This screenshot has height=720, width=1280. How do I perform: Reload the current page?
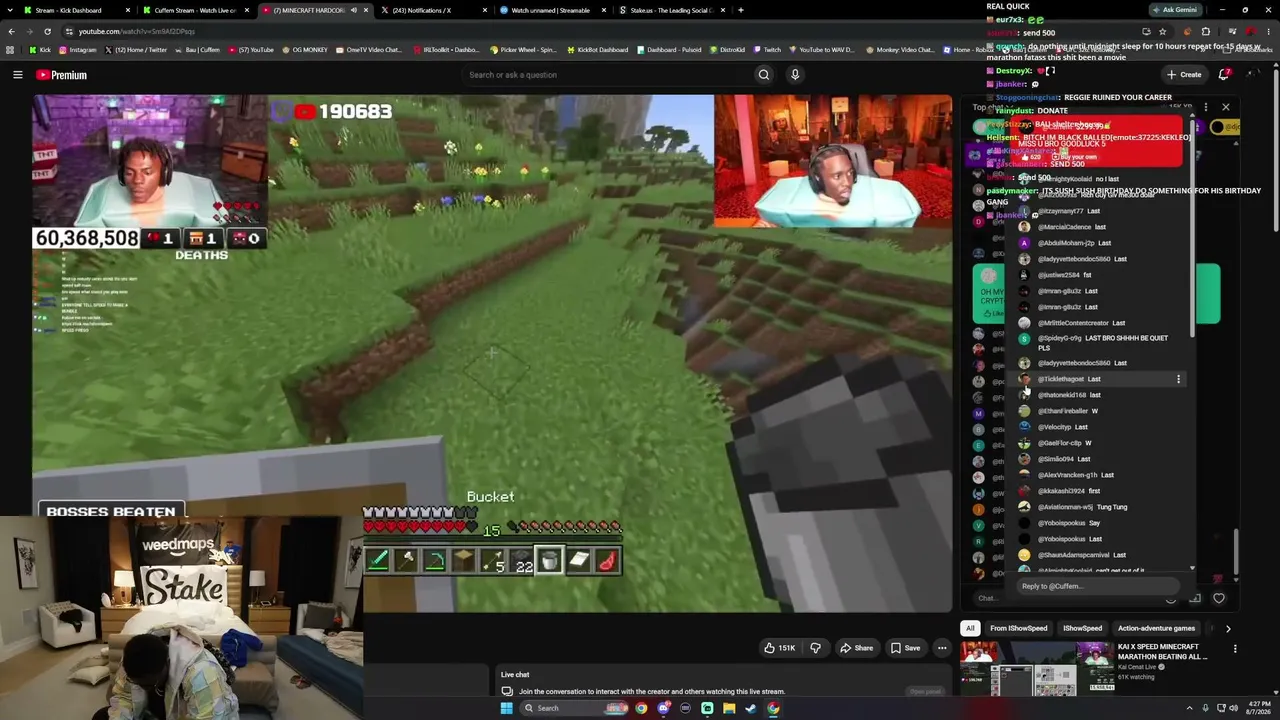pos(47,31)
